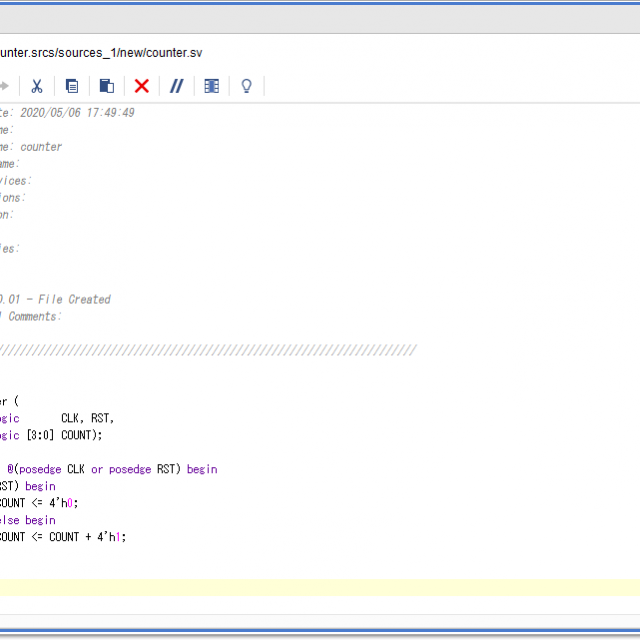Click the Redo arrow in the editor toolbar
This screenshot has height=640, width=640.
point(4,86)
